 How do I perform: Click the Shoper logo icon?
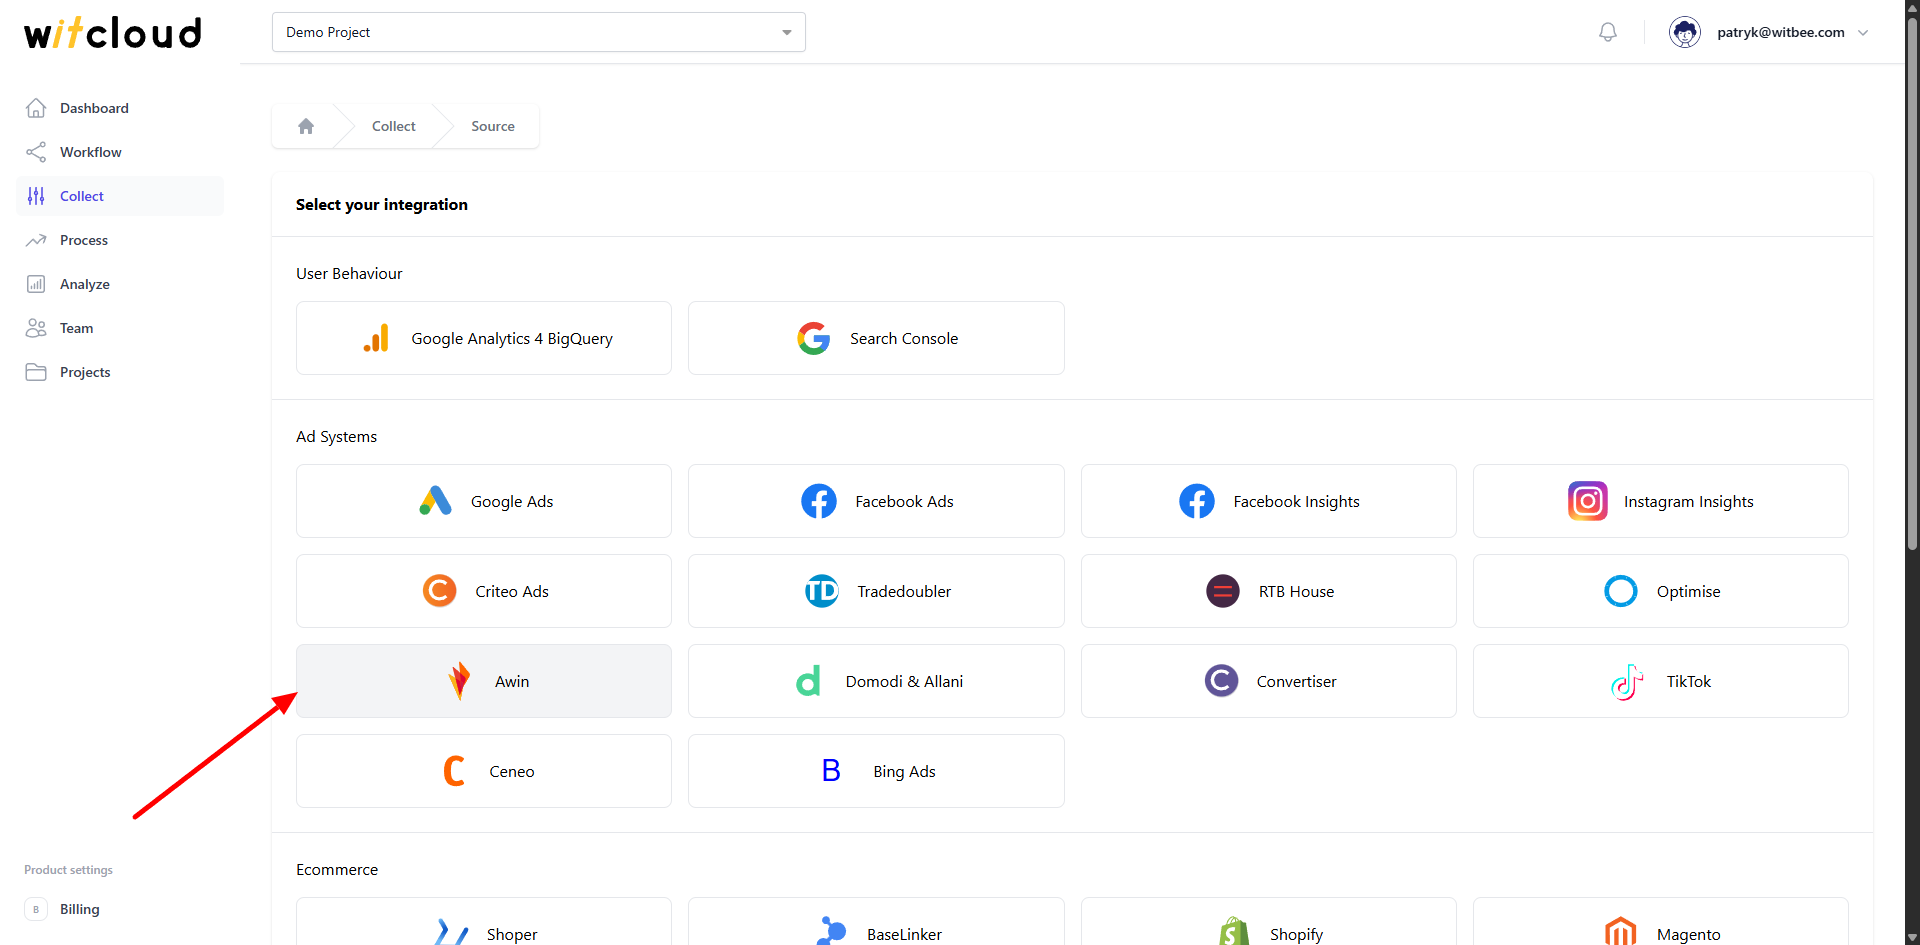click(452, 933)
